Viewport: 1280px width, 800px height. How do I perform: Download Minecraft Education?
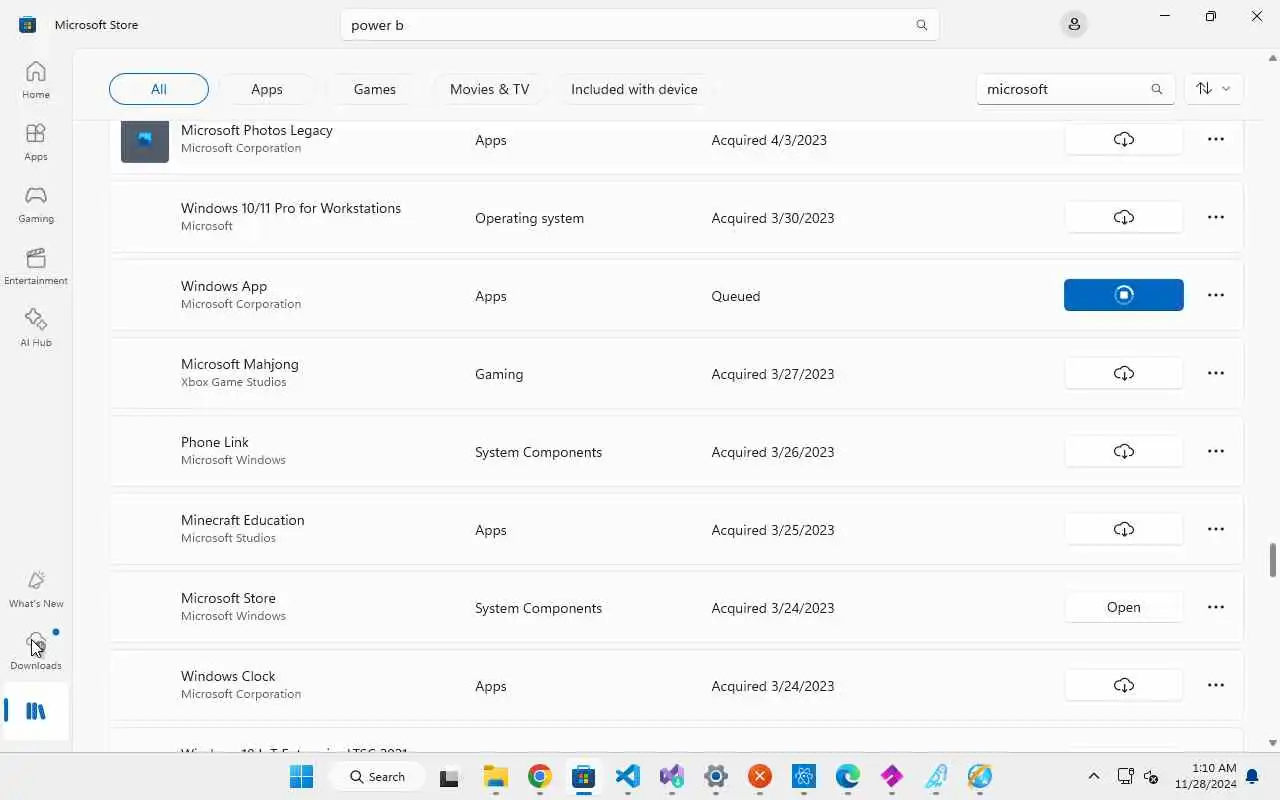point(1124,529)
